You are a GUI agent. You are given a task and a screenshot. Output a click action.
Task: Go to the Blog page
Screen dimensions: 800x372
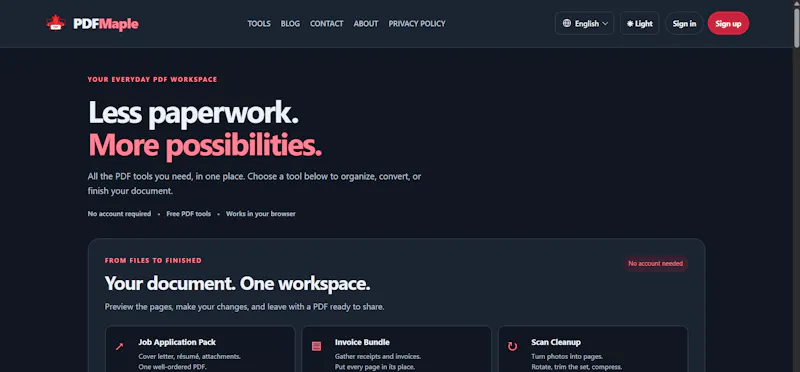click(290, 23)
